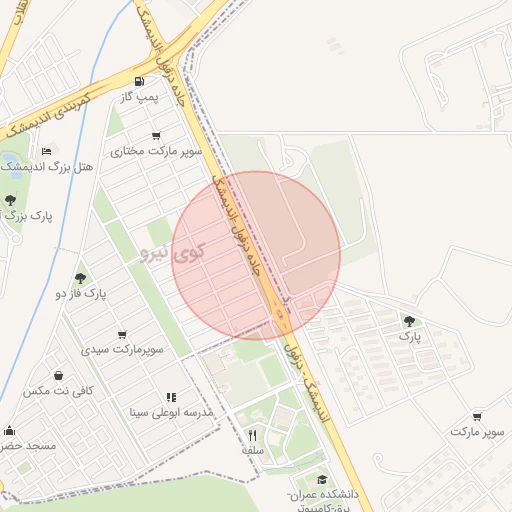This screenshot has height=512, width=512.
Task: Select the کمربندی اندیمشک road label
Action: point(49,115)
